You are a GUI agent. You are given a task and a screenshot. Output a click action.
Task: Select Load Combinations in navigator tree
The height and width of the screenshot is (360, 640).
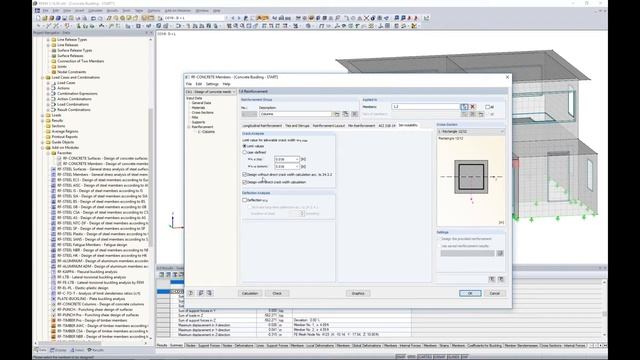(73, 104)
